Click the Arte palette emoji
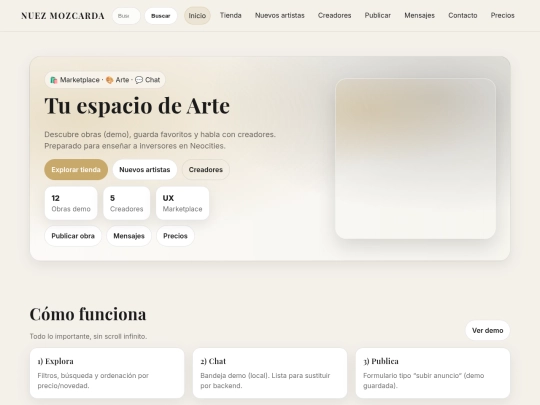This screenshot has width=540, height=405. (110, 80)
